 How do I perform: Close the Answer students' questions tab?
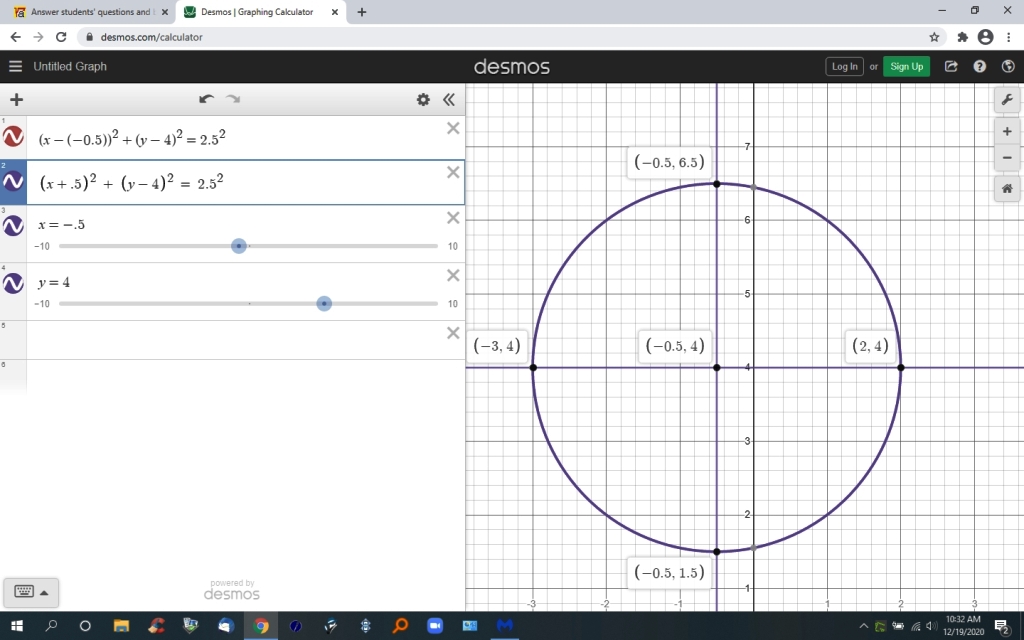165,12
